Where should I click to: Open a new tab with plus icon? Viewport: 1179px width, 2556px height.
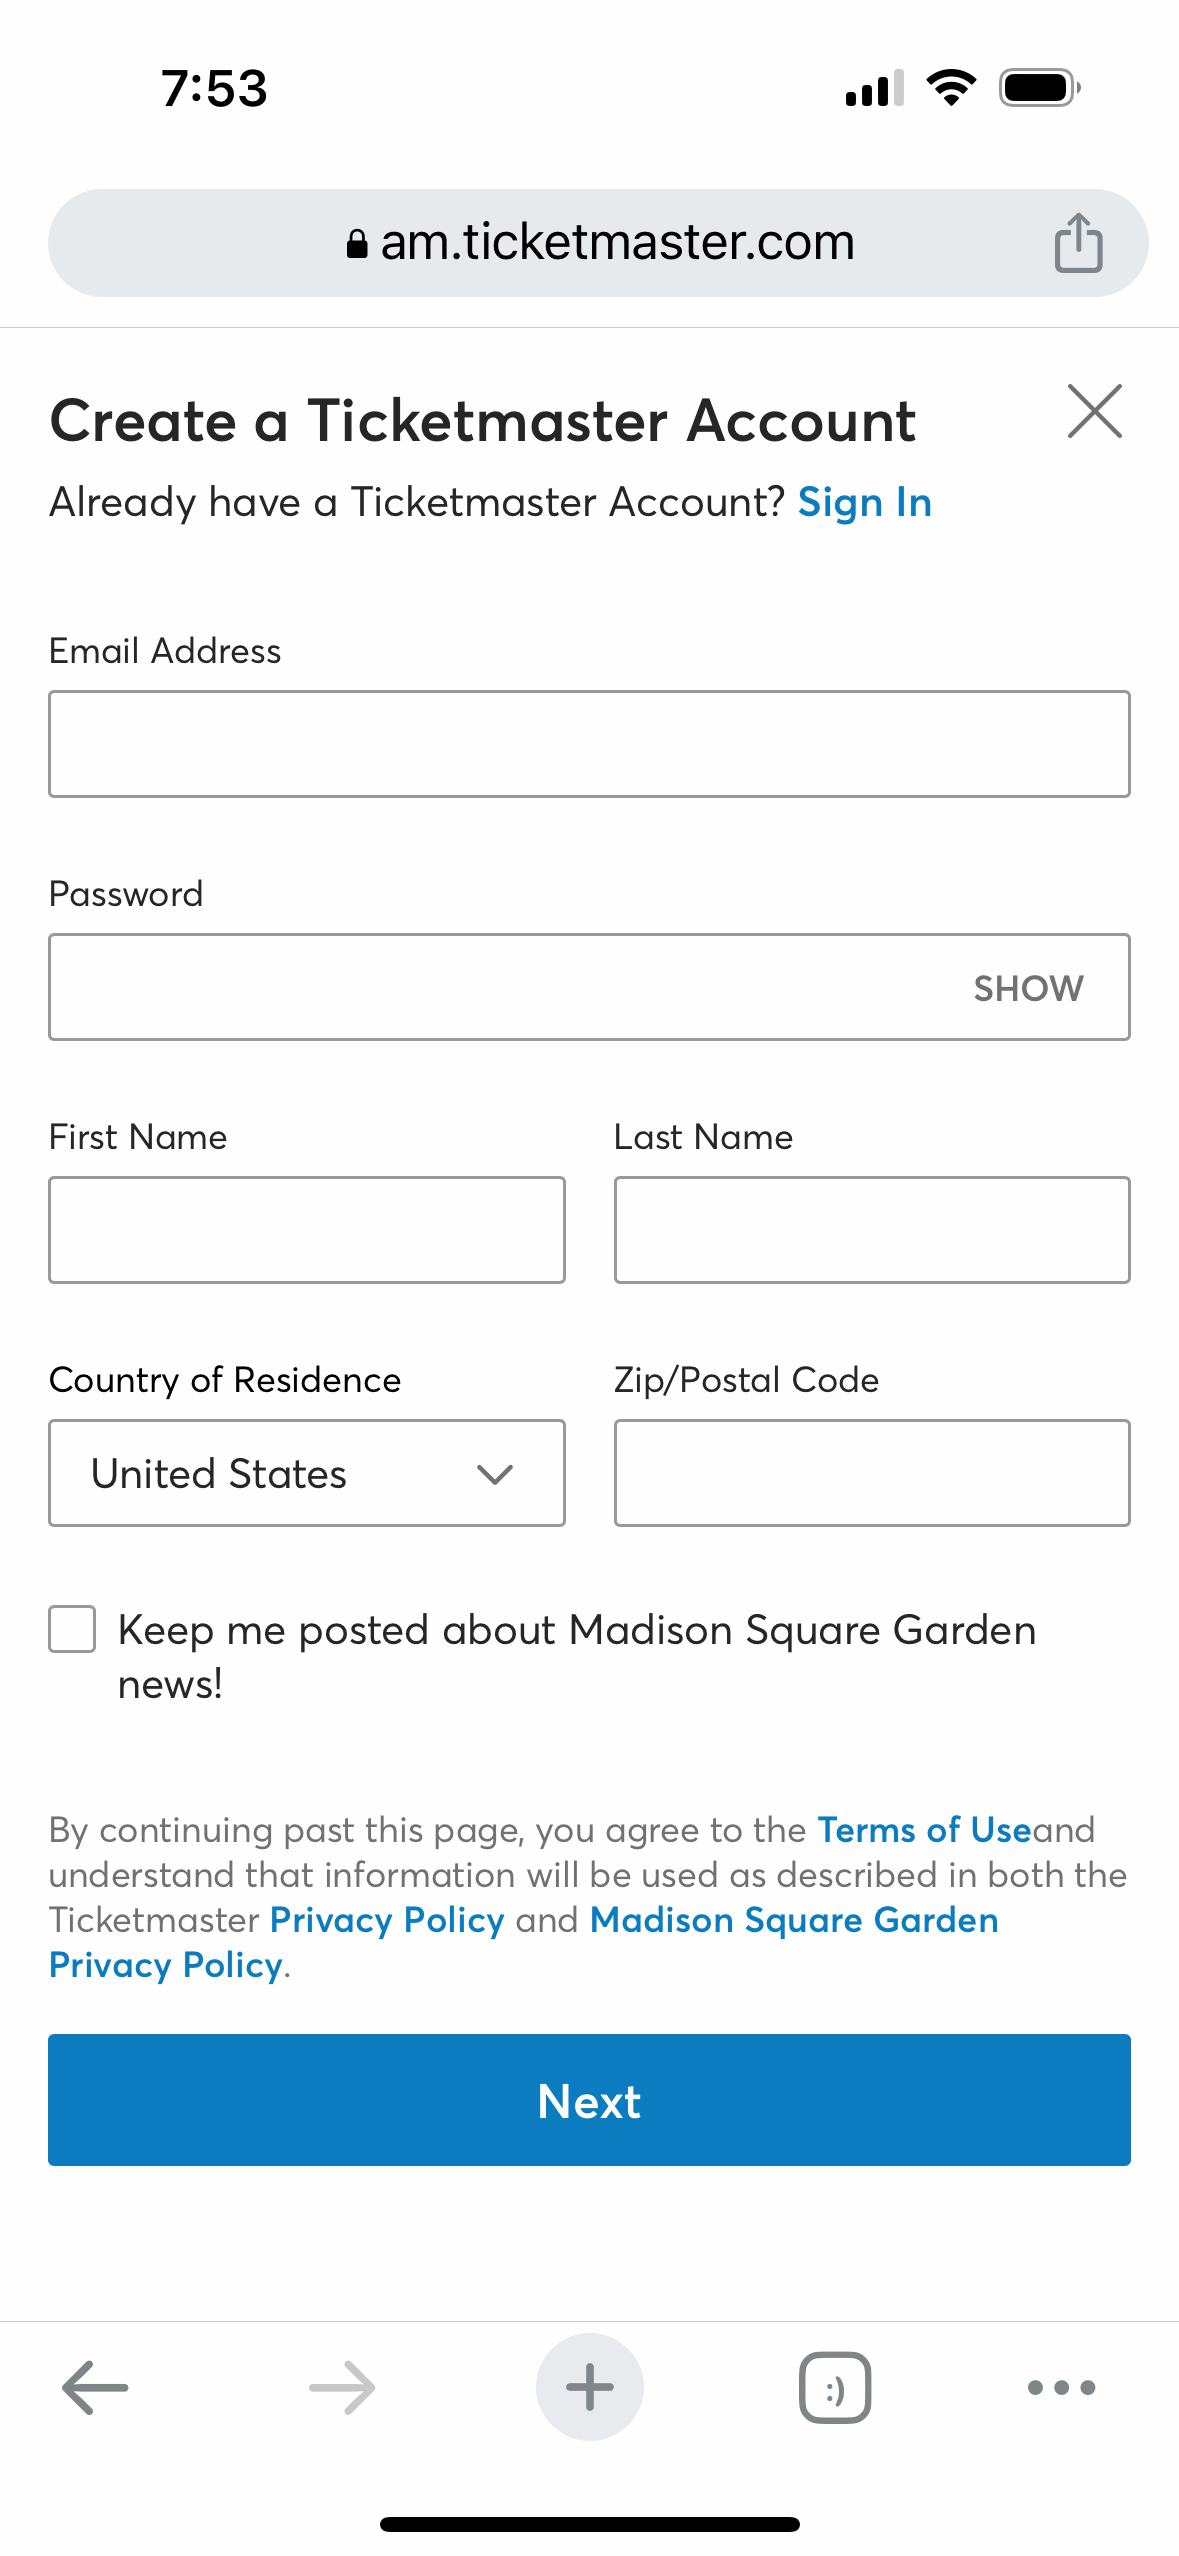(x=589, y=2387)
